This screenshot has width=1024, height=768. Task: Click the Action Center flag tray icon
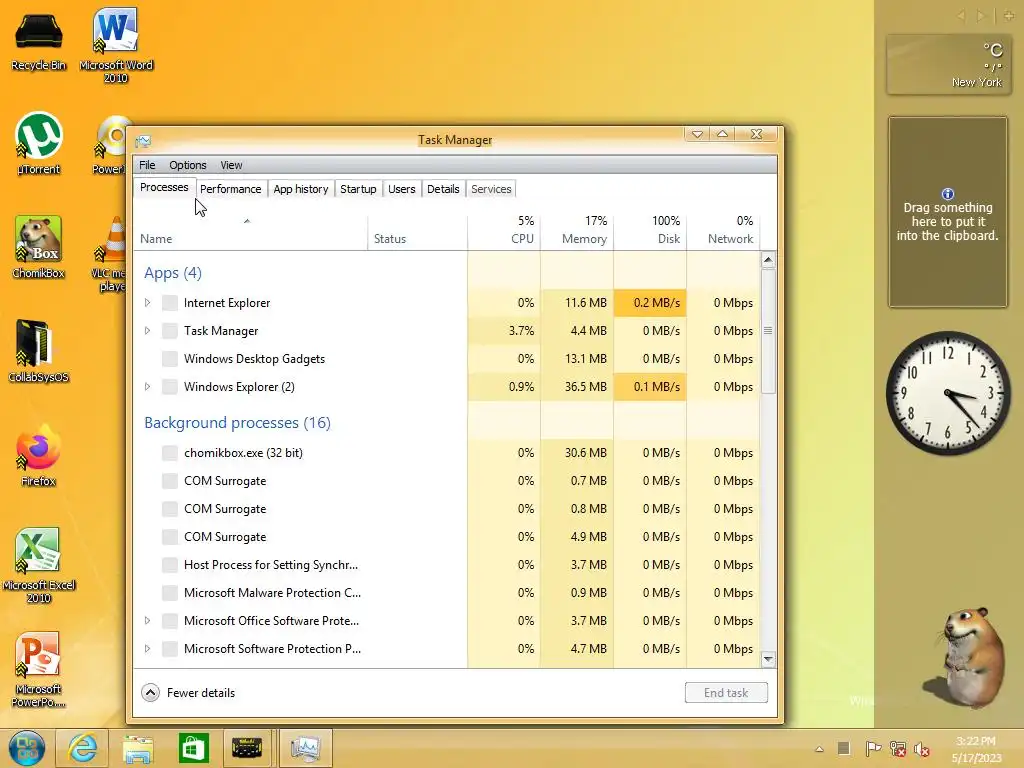pyautogui.click(x=872, y=748)
